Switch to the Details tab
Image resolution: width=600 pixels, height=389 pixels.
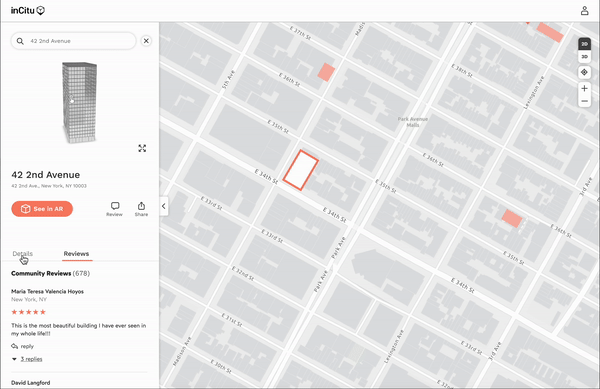[23, 254]
